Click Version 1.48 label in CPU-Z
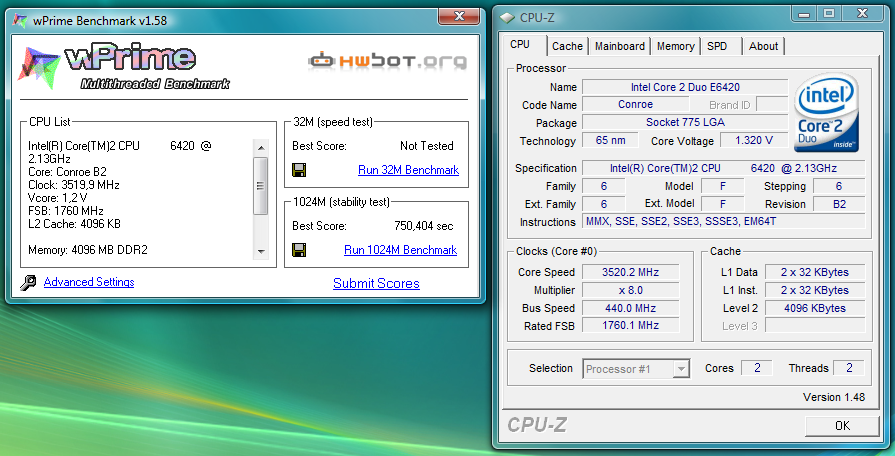The image size is (895, 456). pos(833,397)
